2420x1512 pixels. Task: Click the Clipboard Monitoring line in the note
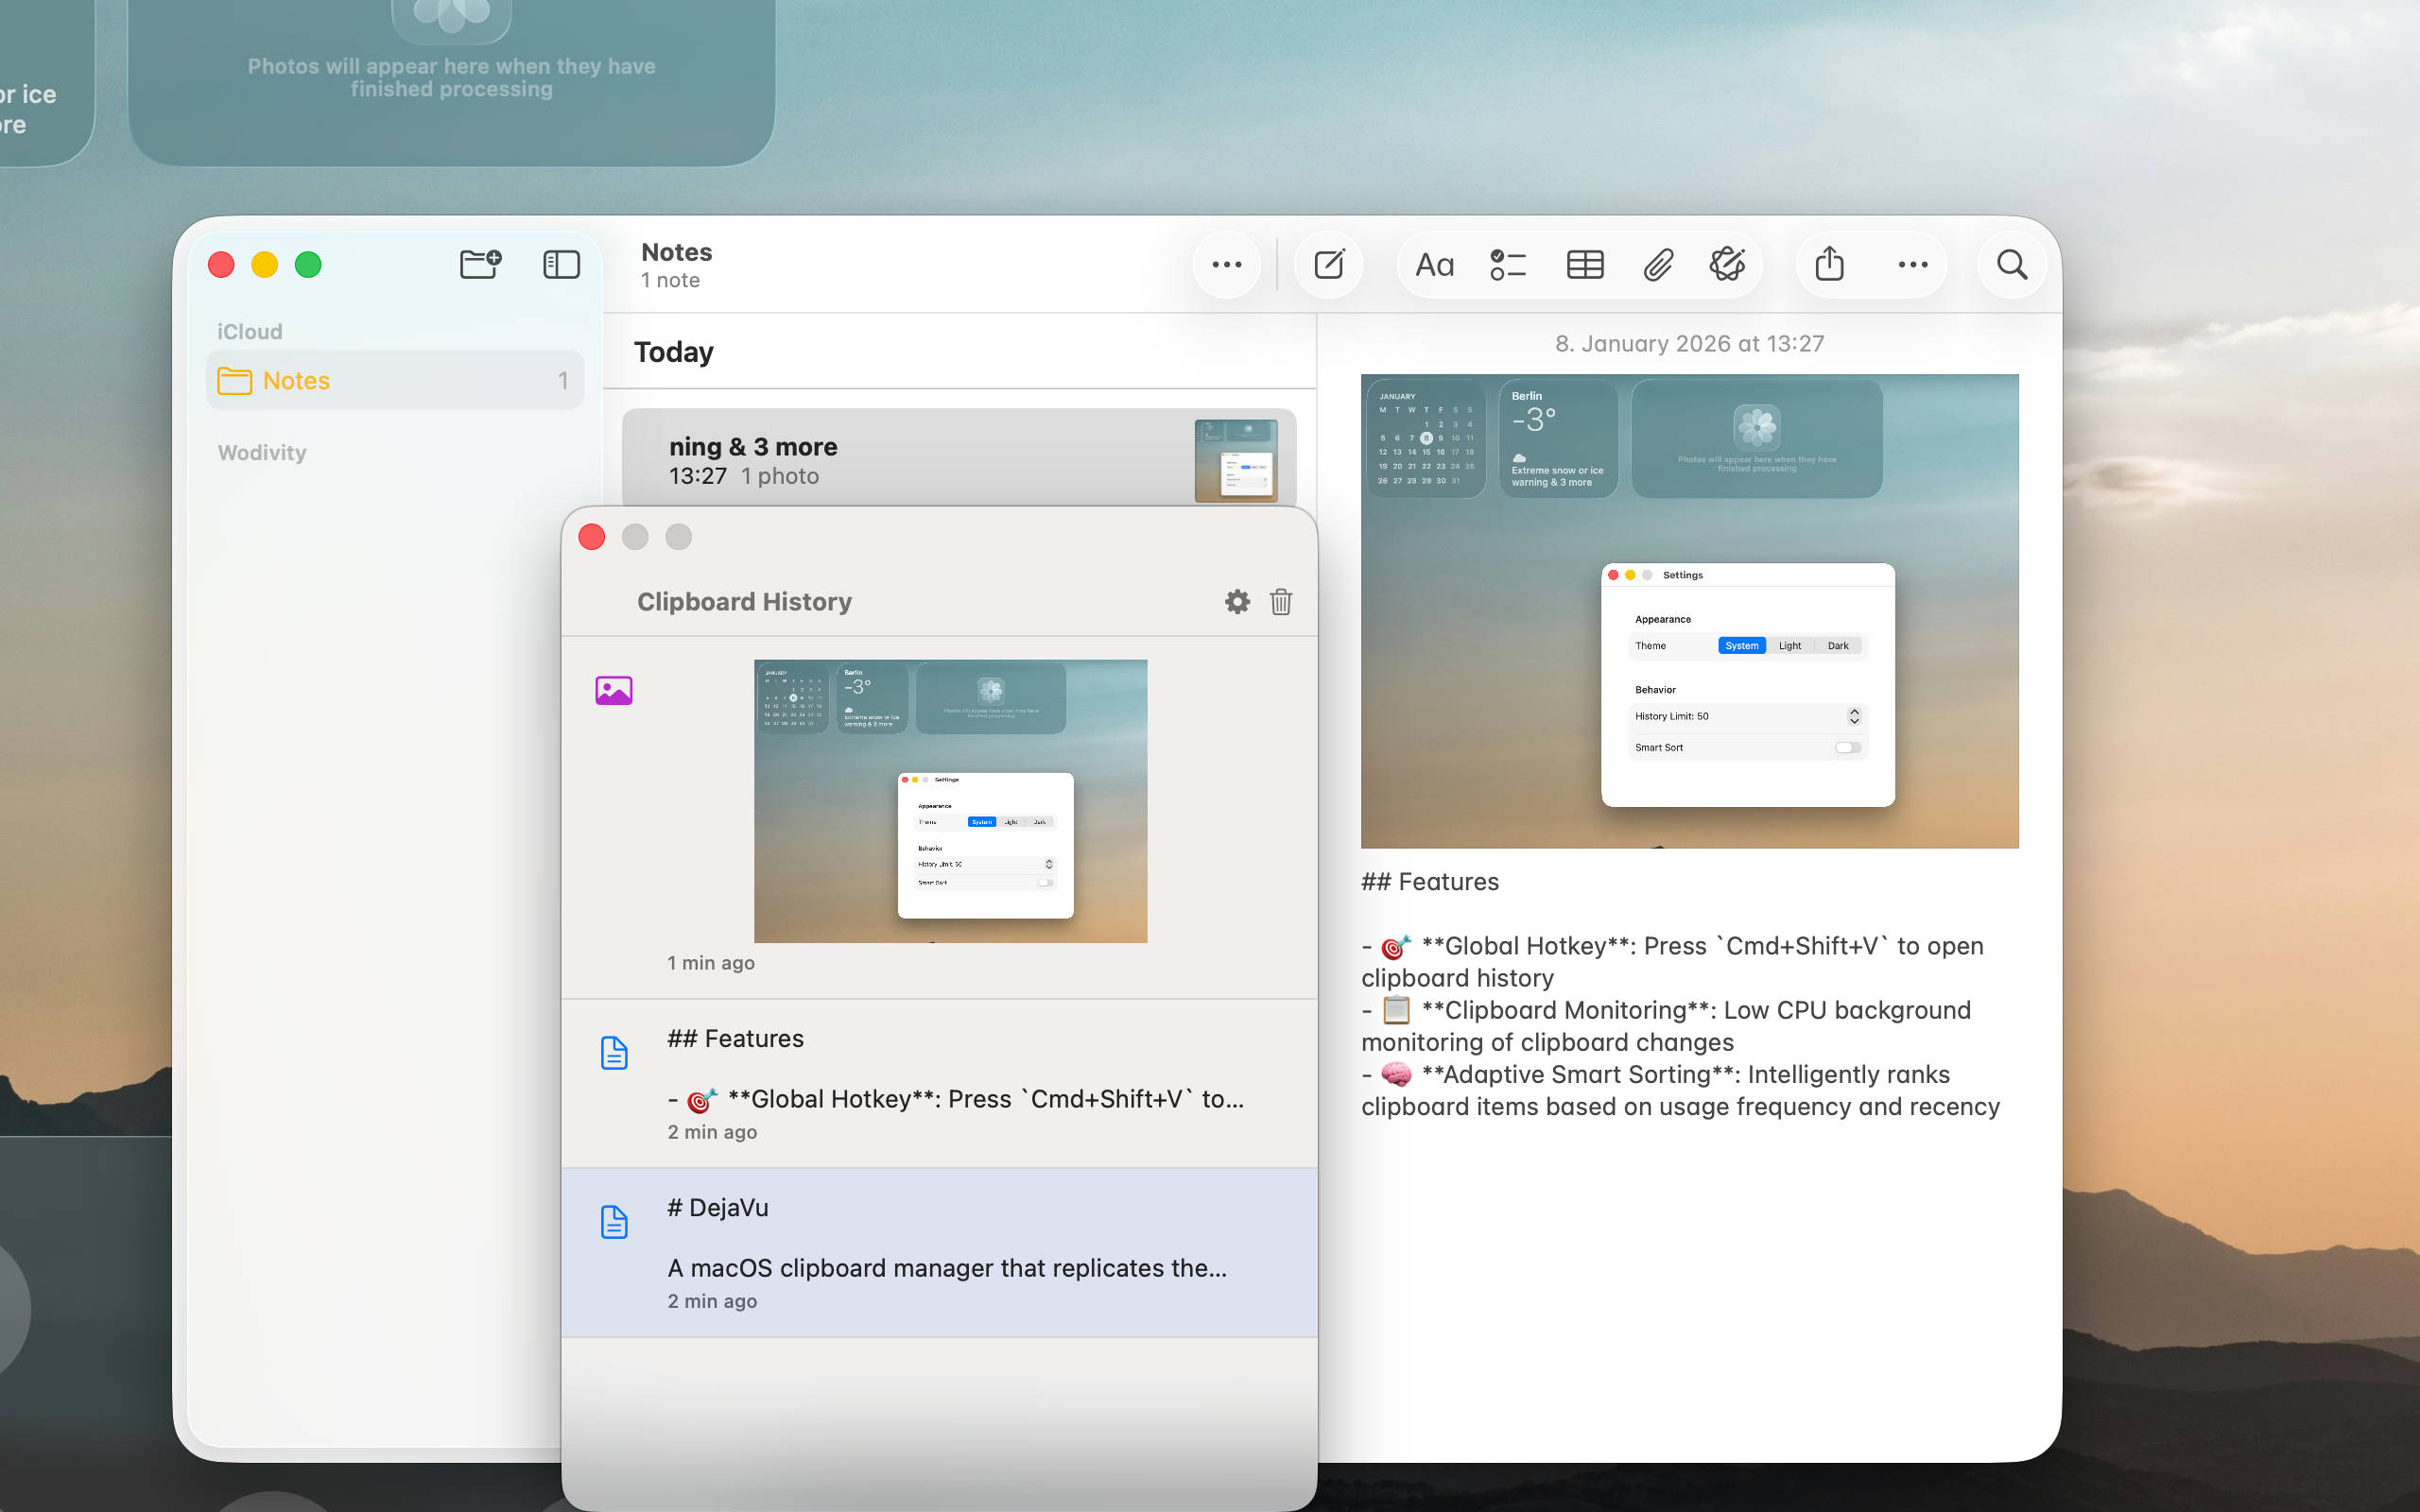[x=1666, y=1026]
